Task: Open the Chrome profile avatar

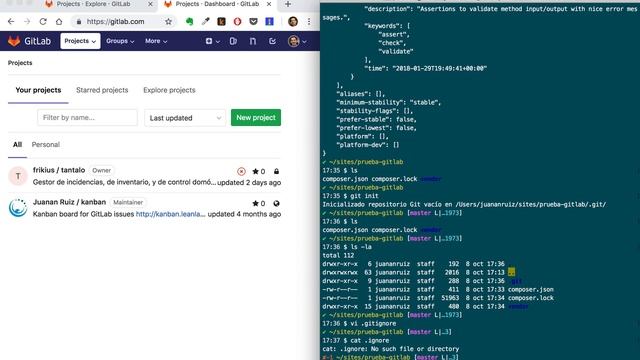Action: point(293,22)
